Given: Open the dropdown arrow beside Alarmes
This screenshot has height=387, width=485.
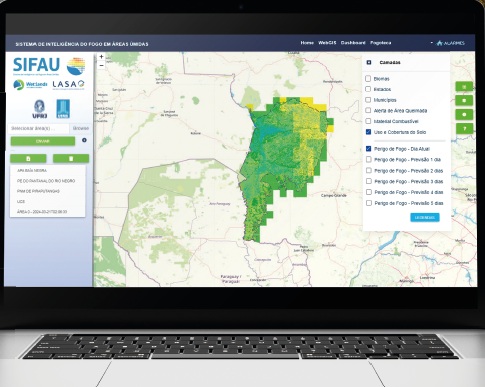Looking at the screenshot, I should [432, 43].
